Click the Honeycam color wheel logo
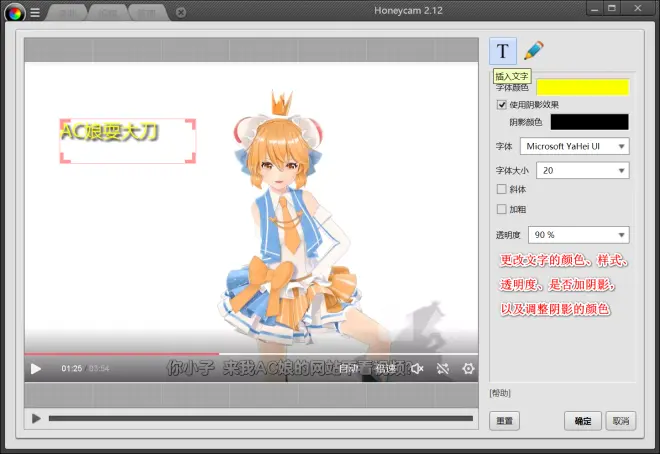Image resolution: width=660 pixels, height=454 pixels. point(15,13)
